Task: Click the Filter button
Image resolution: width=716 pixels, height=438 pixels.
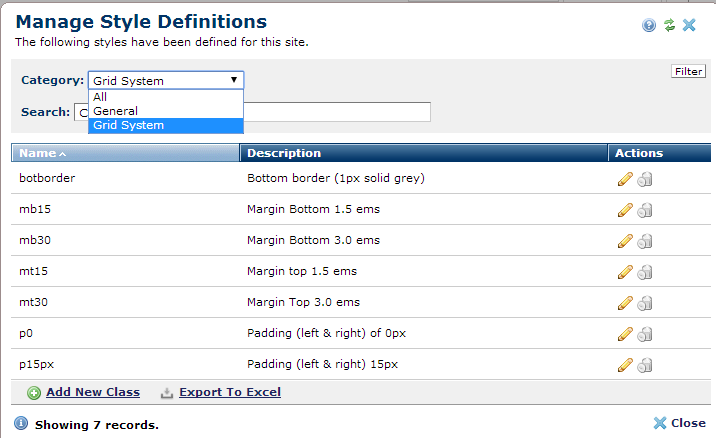Action: tap(688, 71)
